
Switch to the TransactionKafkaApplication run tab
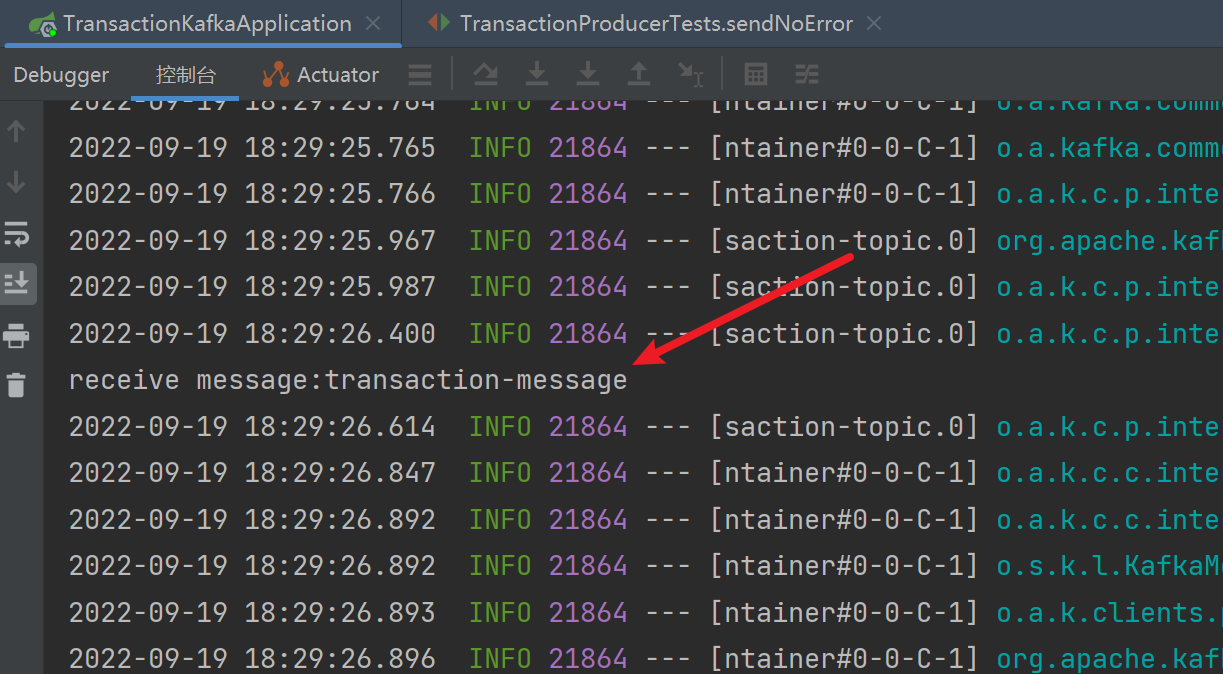coord(206,23)
